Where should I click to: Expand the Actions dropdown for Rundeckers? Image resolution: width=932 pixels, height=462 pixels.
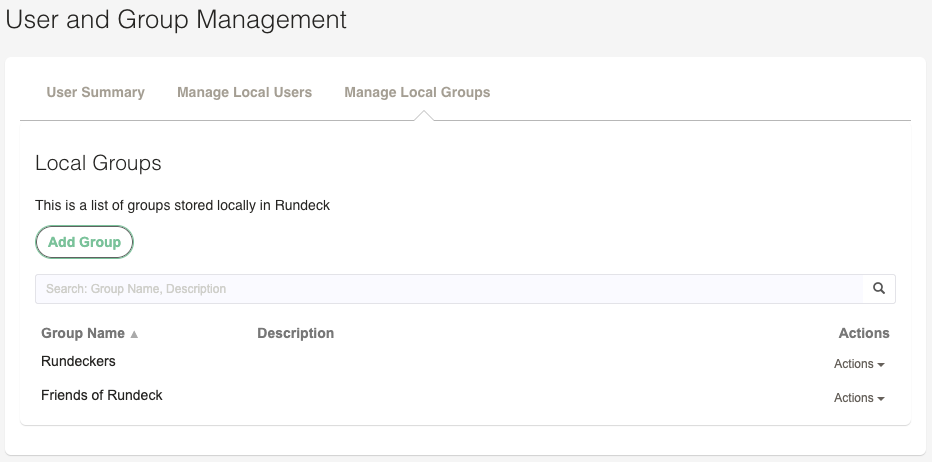click(x=859, y=364)
